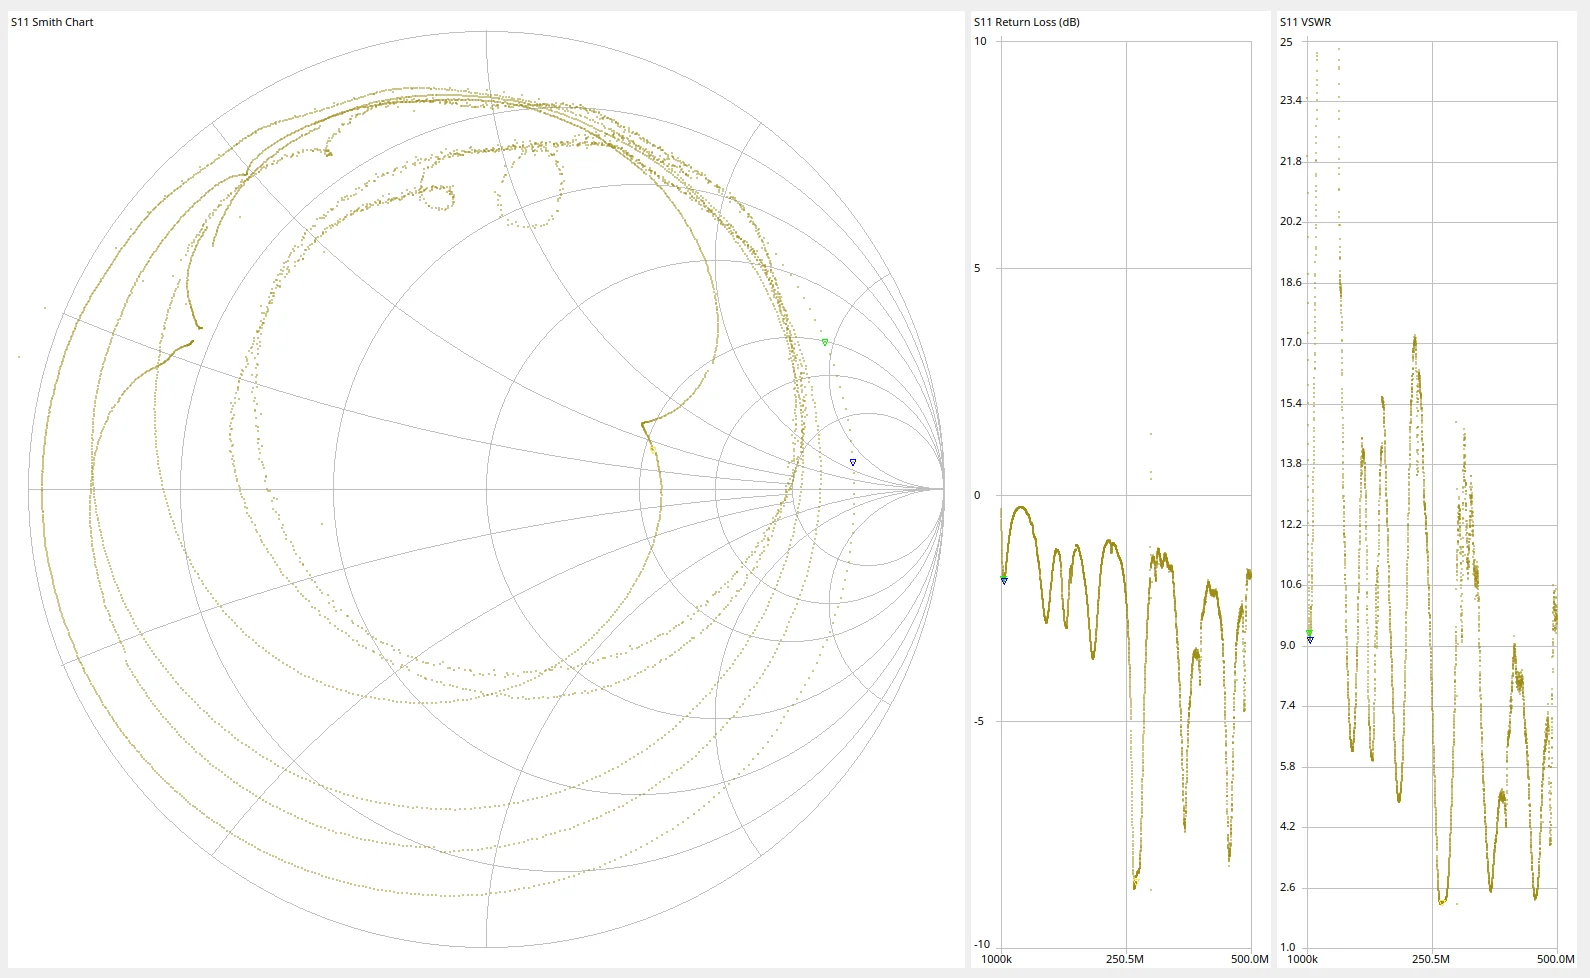Screen dimensions: 1590x978
Task: Click "250.5M" under the Return Loss chart
Action: tap(1125, 959)
